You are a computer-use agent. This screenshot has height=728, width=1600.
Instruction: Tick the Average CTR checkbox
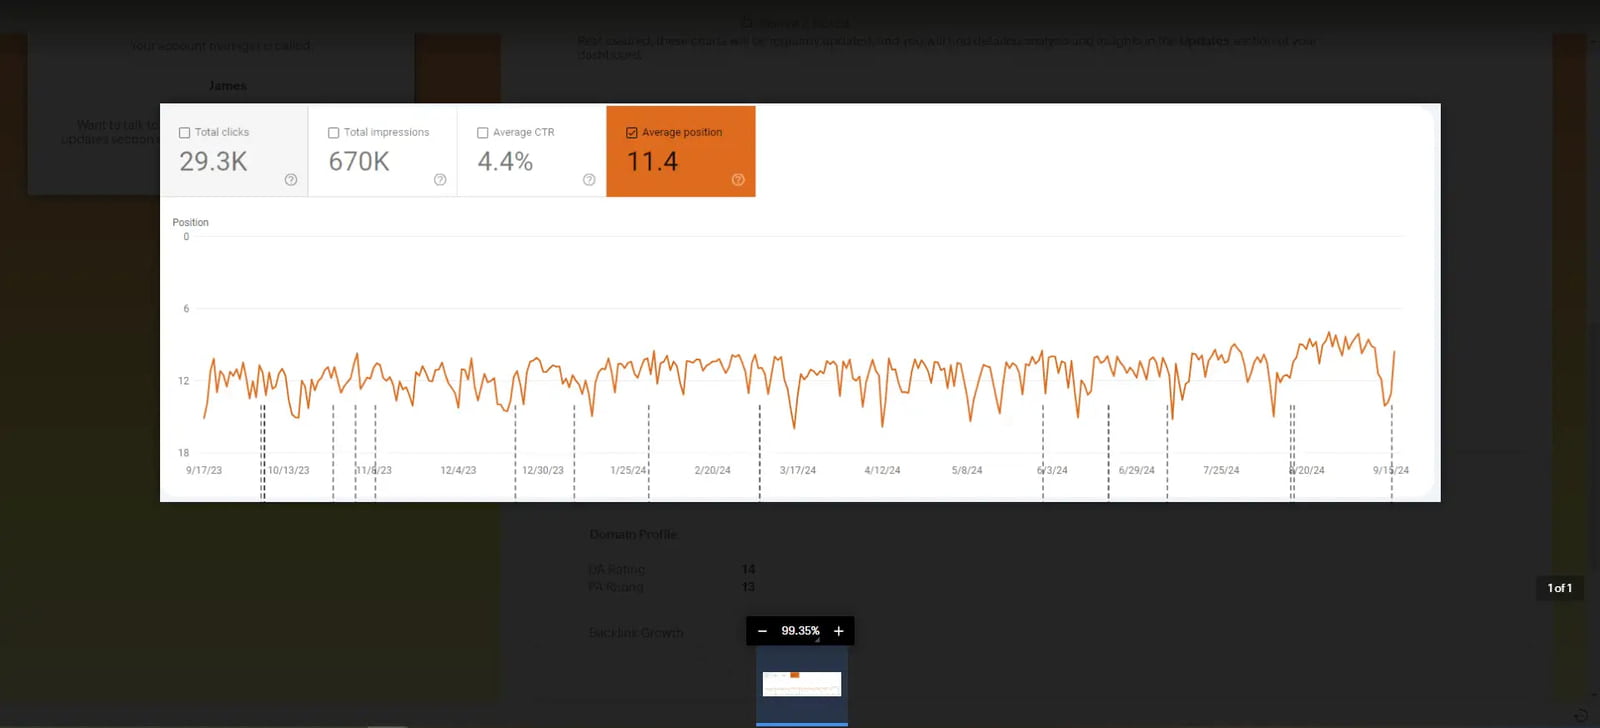click(x=483, y=133)
